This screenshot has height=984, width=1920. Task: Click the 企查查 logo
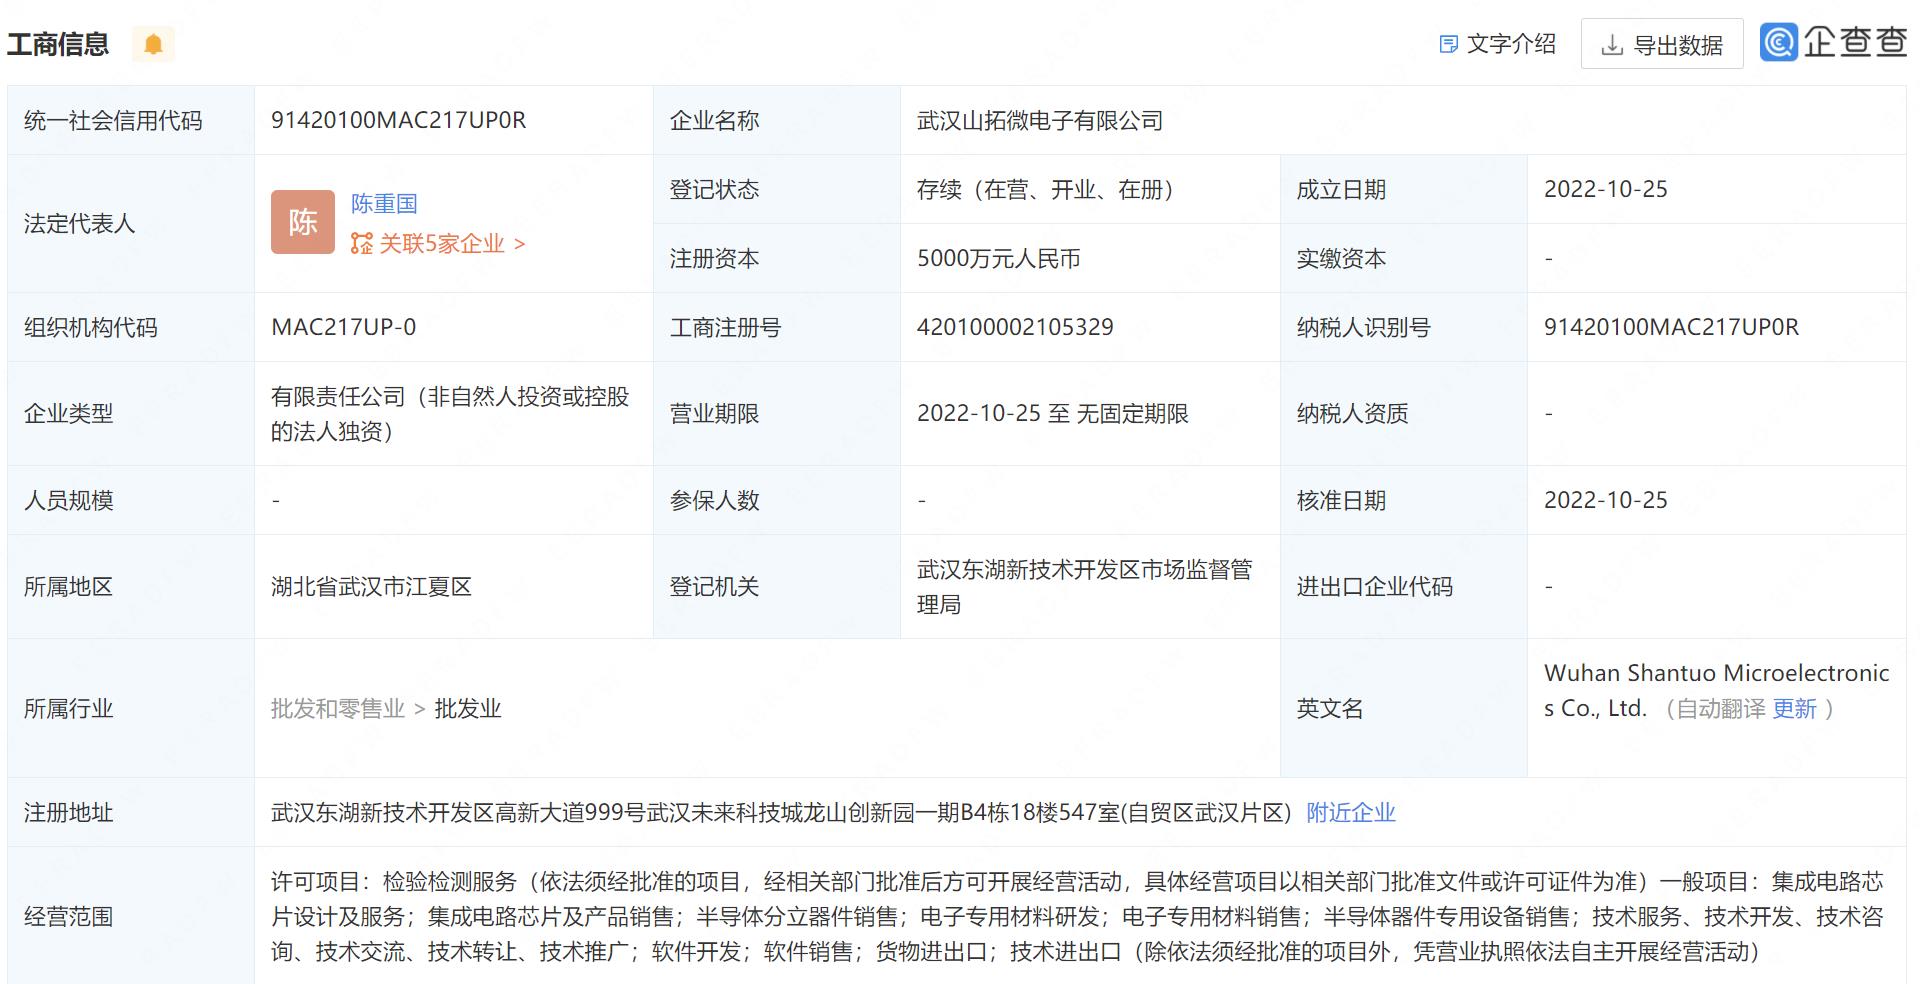pos(1833,42)
